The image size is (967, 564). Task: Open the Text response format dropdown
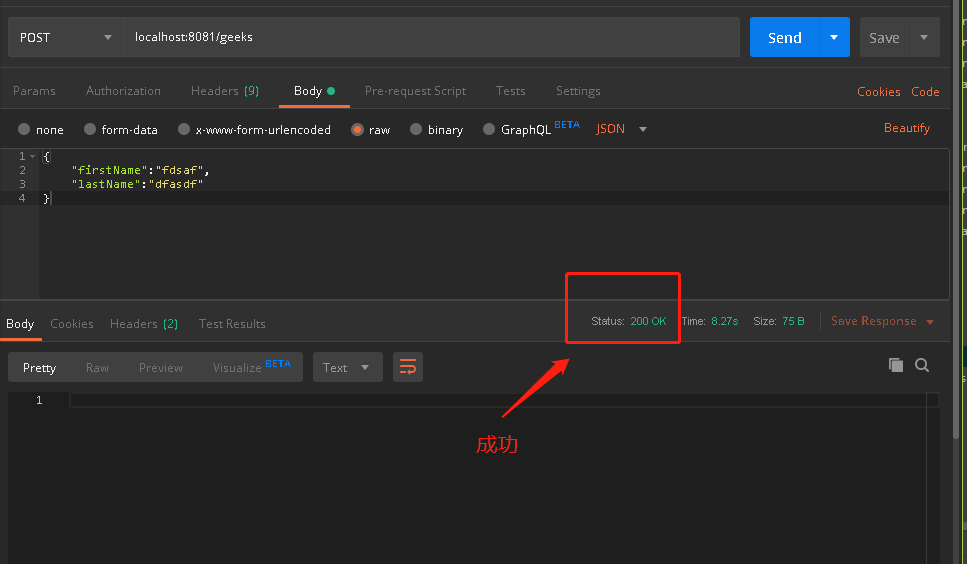click(x=346, y=367)
